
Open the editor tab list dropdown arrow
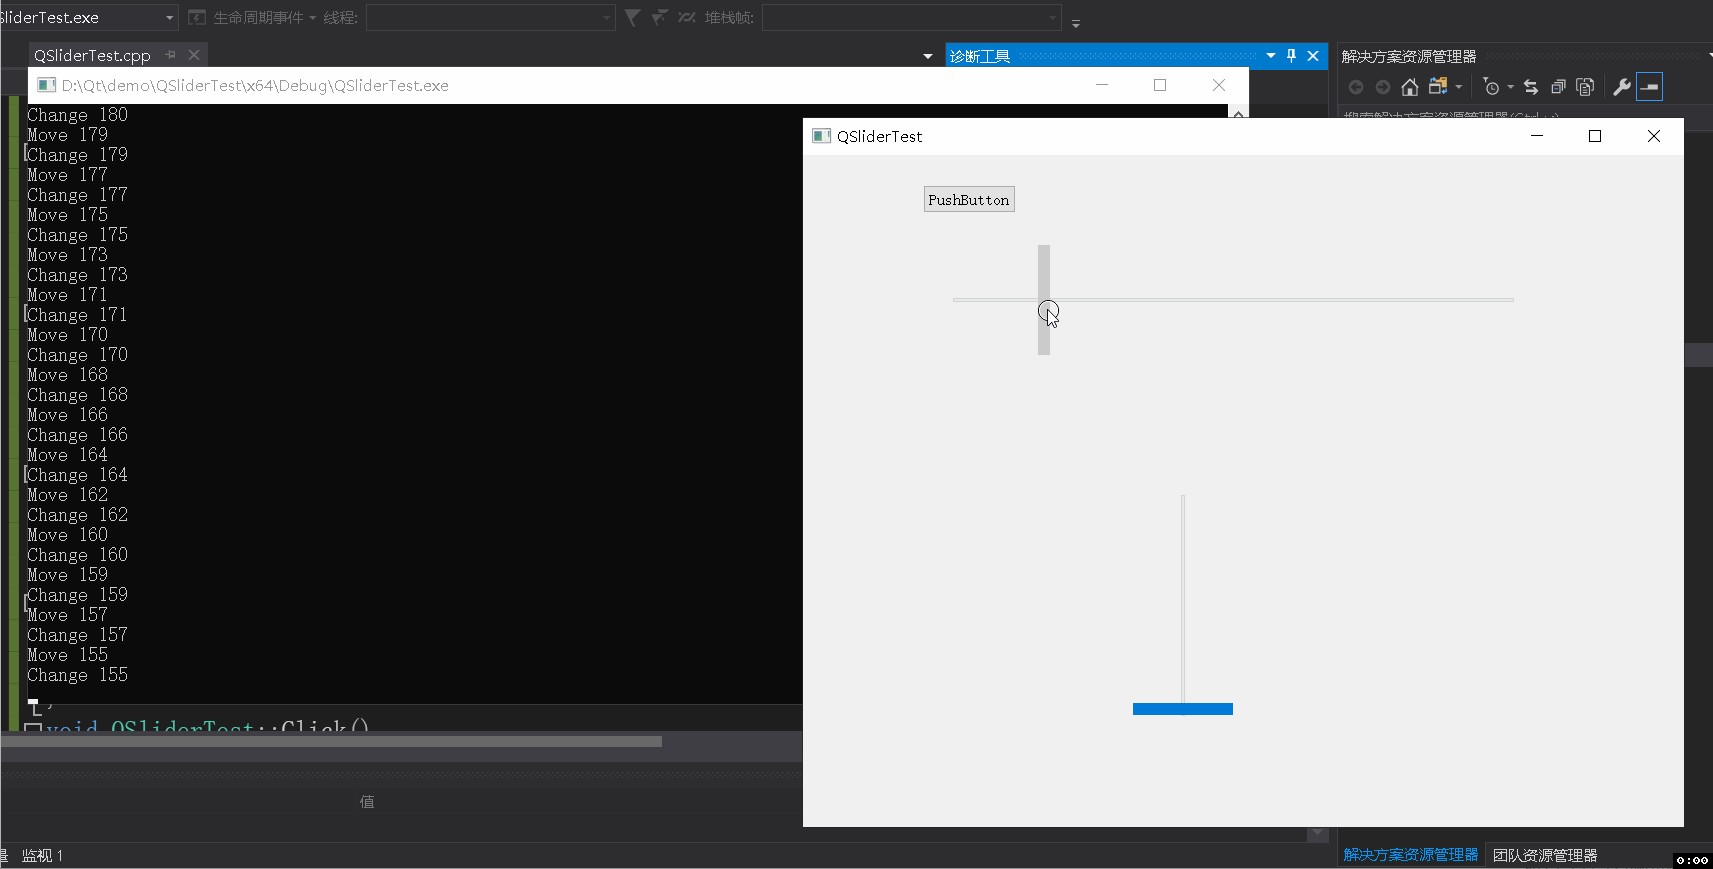928,56
